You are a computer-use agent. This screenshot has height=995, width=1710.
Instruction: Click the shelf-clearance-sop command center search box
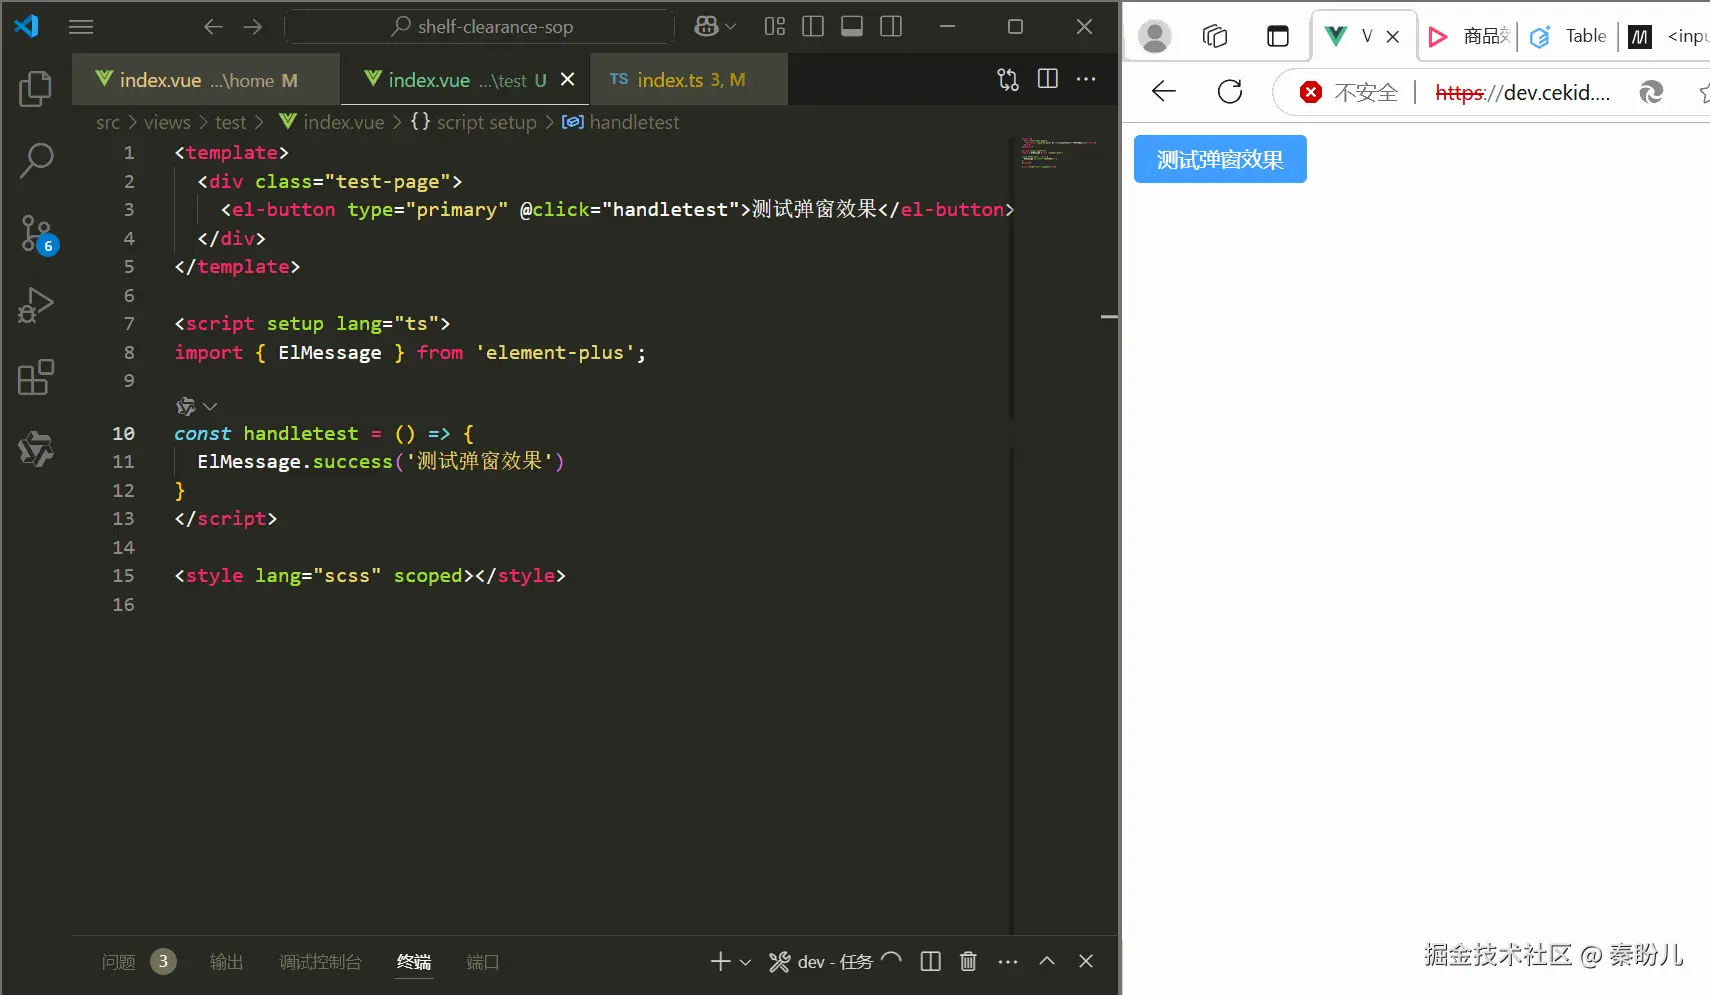pos(480,27)
